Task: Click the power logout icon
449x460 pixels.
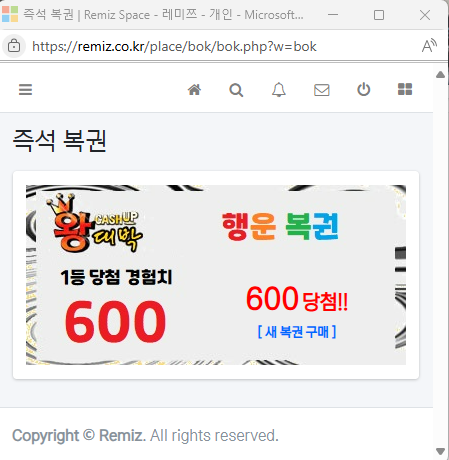Action: pyautogui.click(x=364, y=89)
